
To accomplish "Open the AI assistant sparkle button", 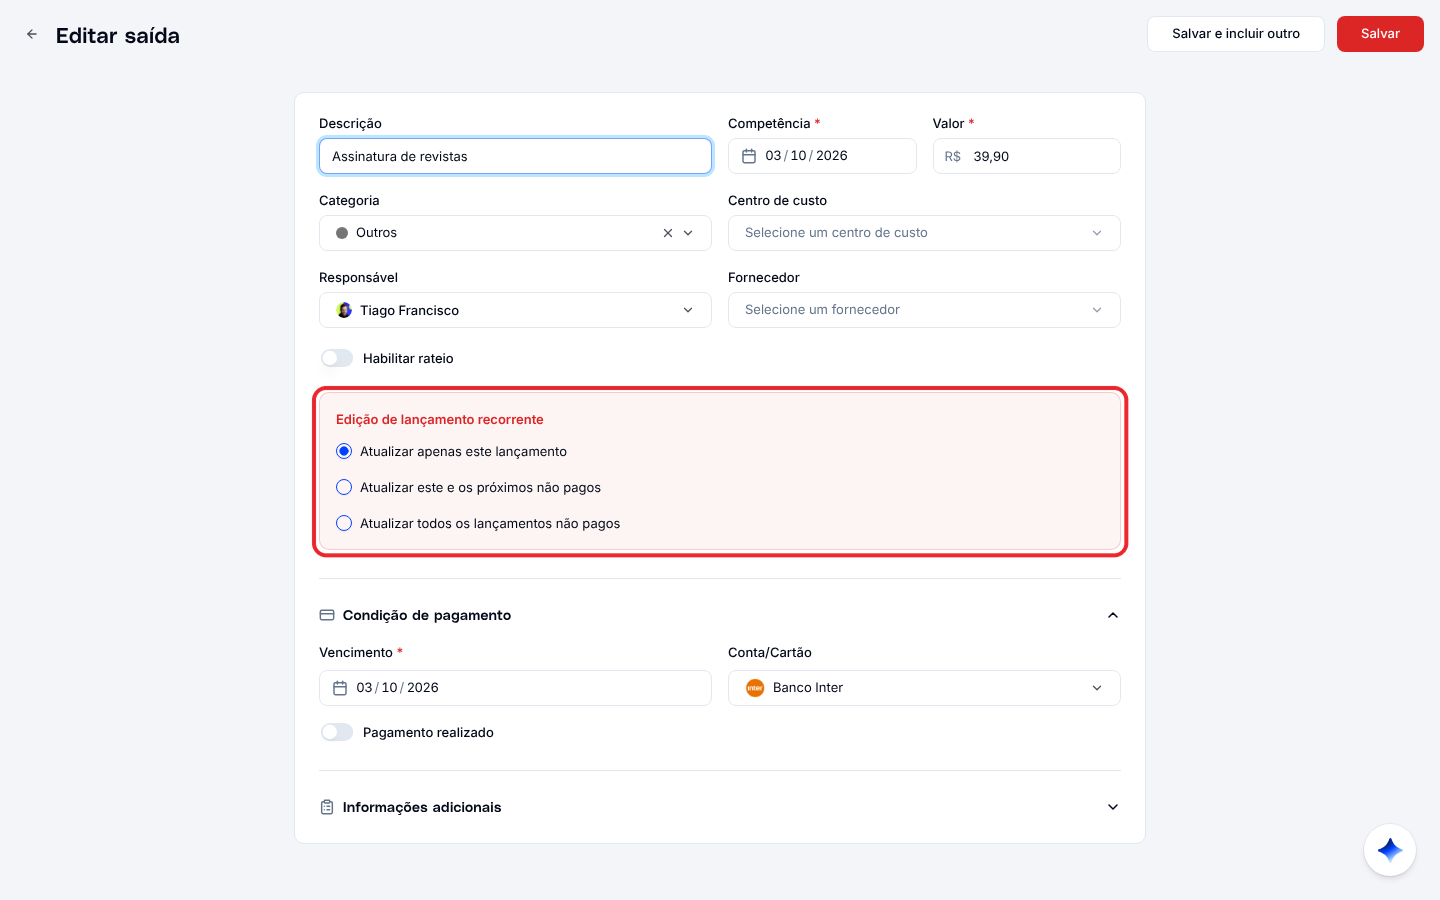I will point(1390,850).
